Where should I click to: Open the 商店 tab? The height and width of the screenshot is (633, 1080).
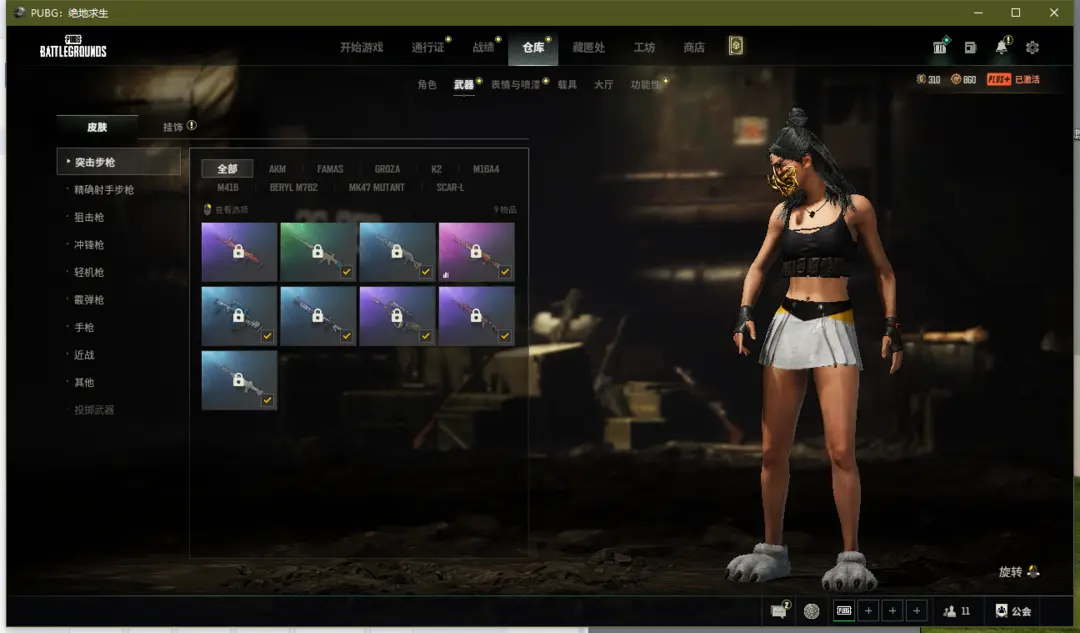[x=694, y=47]
